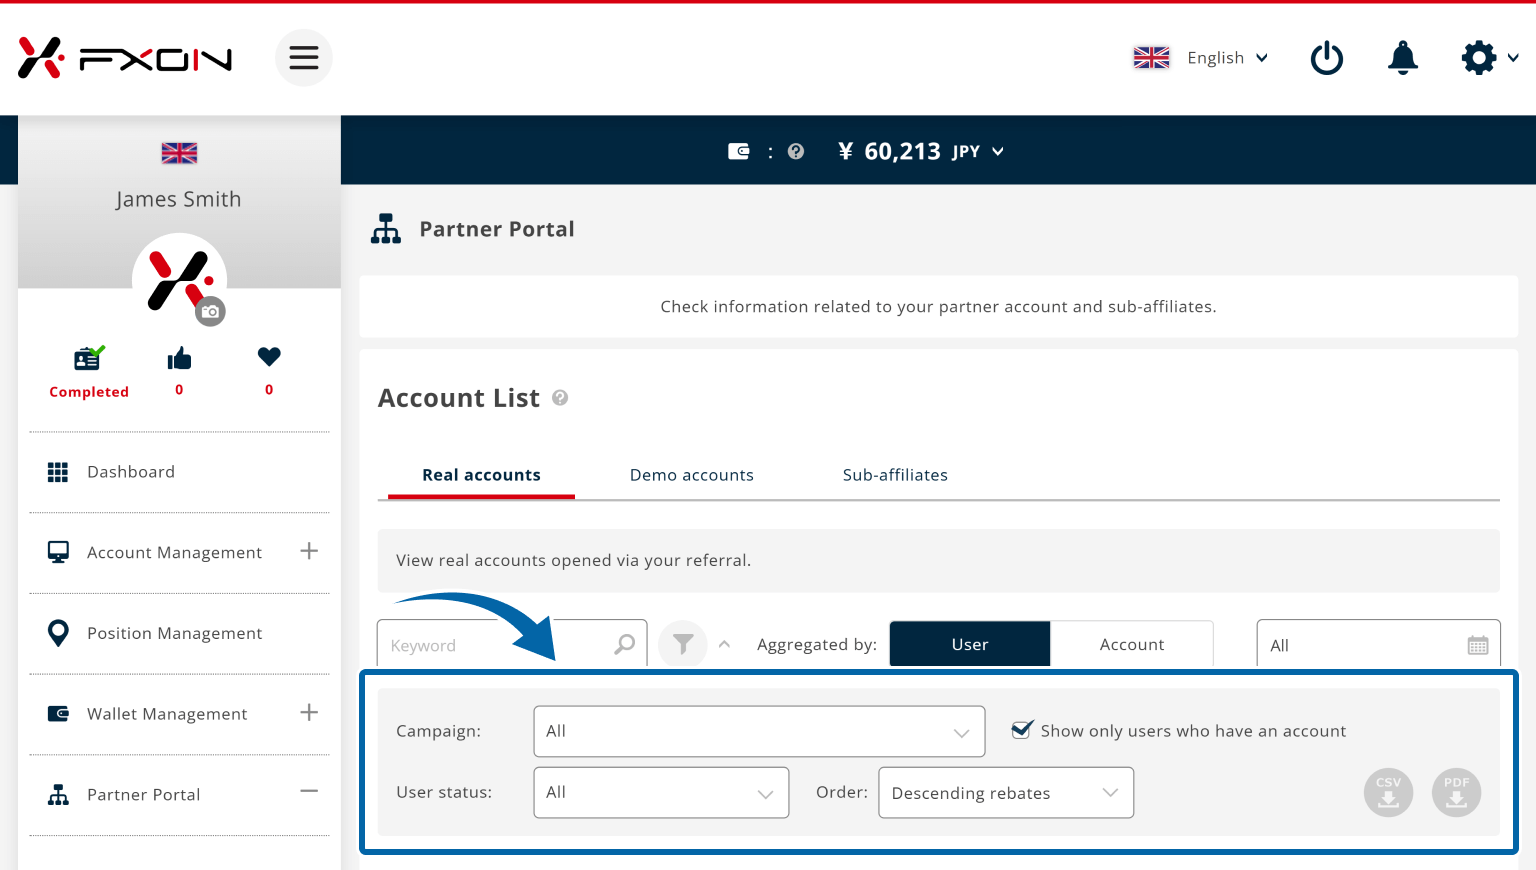Go to Position Management
This screenshot has height=870, width=1536.
174,633
